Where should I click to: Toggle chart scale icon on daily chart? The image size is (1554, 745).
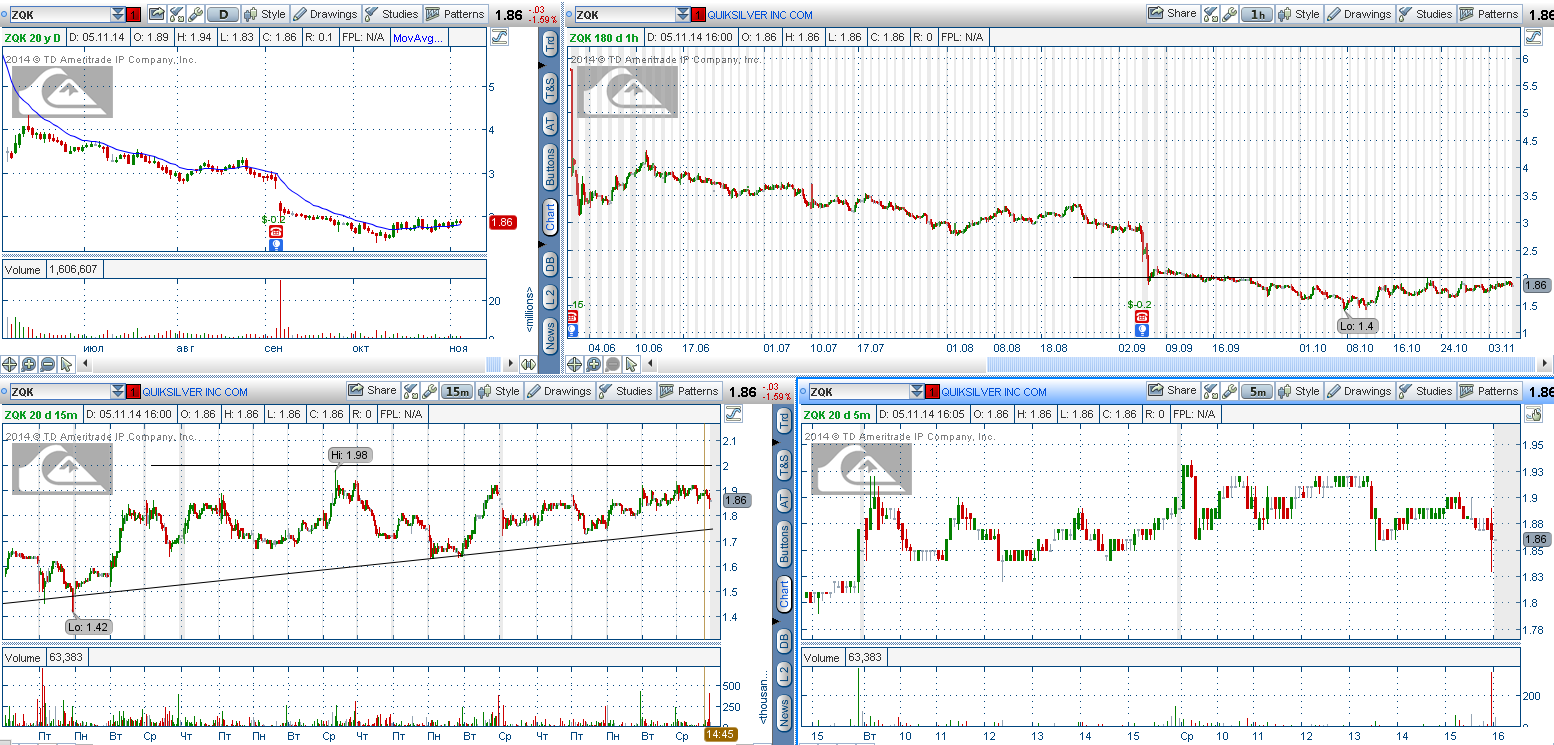pos(500,36)
